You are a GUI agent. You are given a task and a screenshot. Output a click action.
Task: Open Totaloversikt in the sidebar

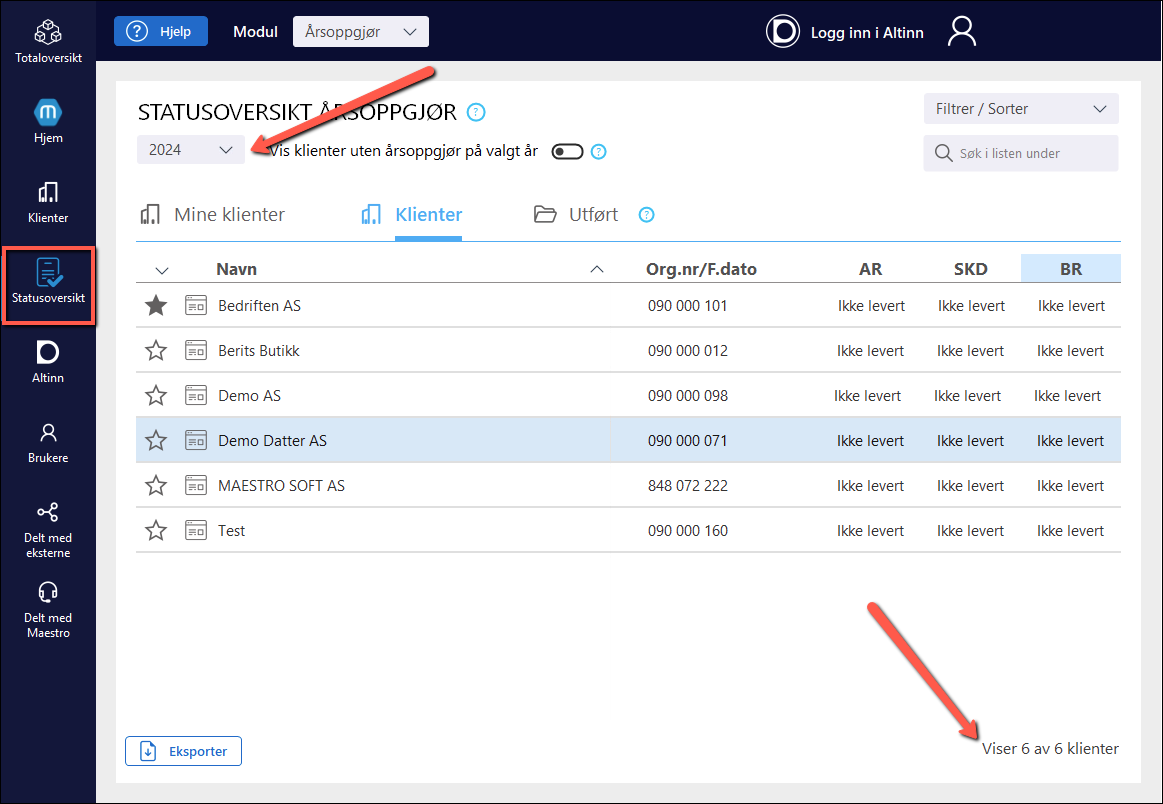point(48,42)
